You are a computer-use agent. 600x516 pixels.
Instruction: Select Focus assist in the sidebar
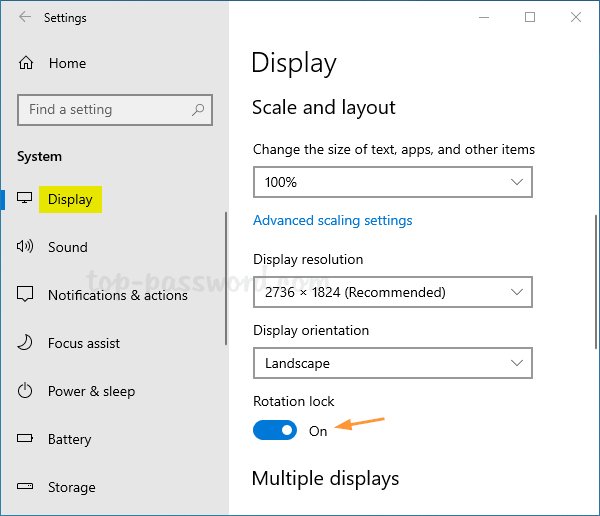[84, 343]
